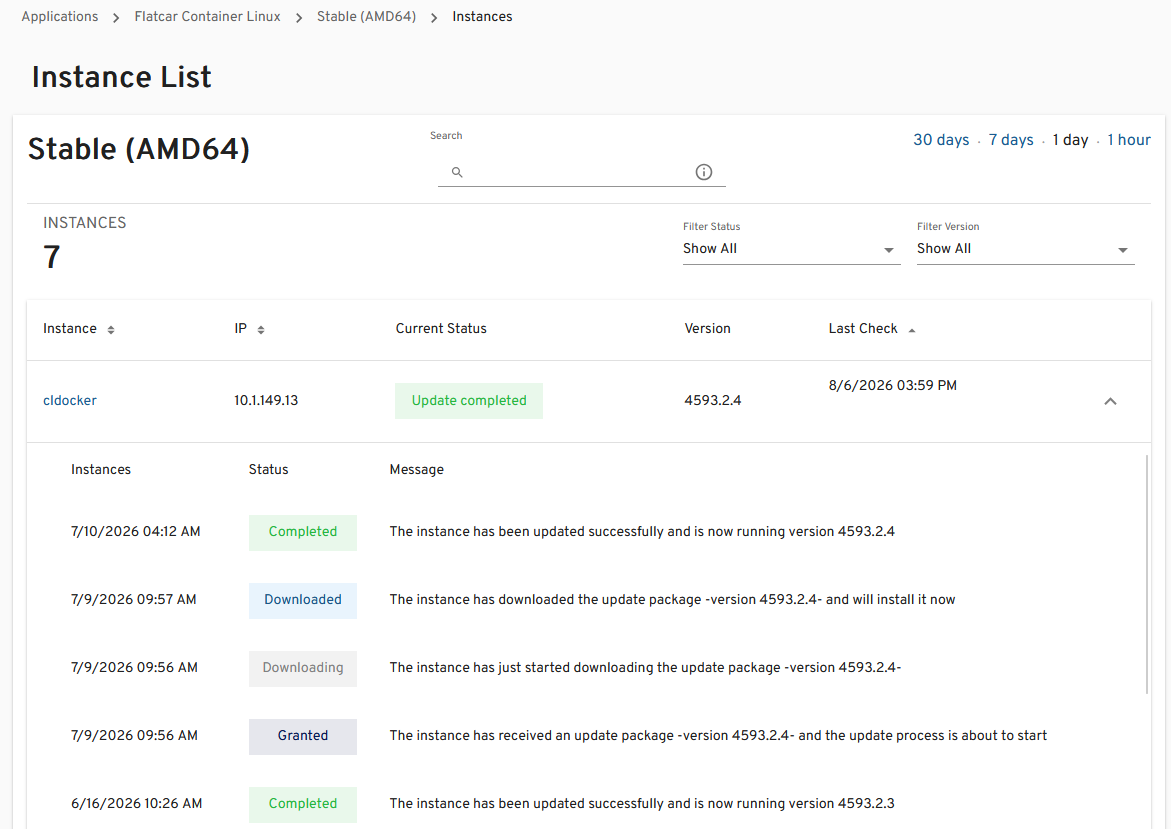
Task: Click the Instances count 7
Action: click(x=52, y=258)
